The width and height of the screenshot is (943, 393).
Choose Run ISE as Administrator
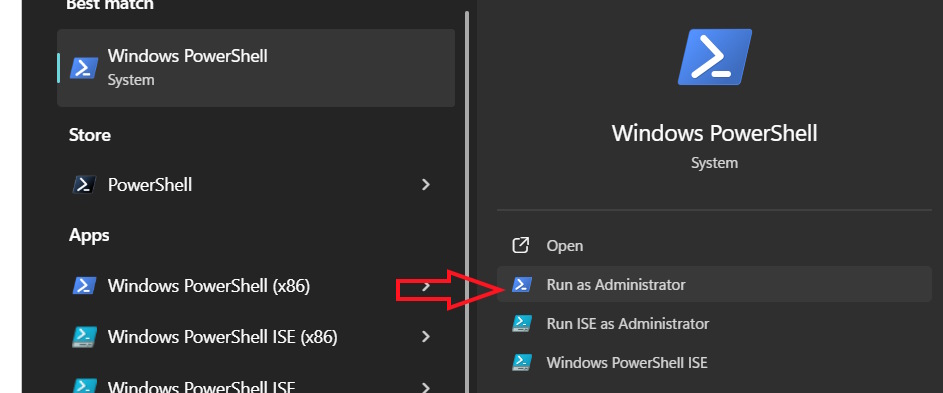[x=714, y=324]
